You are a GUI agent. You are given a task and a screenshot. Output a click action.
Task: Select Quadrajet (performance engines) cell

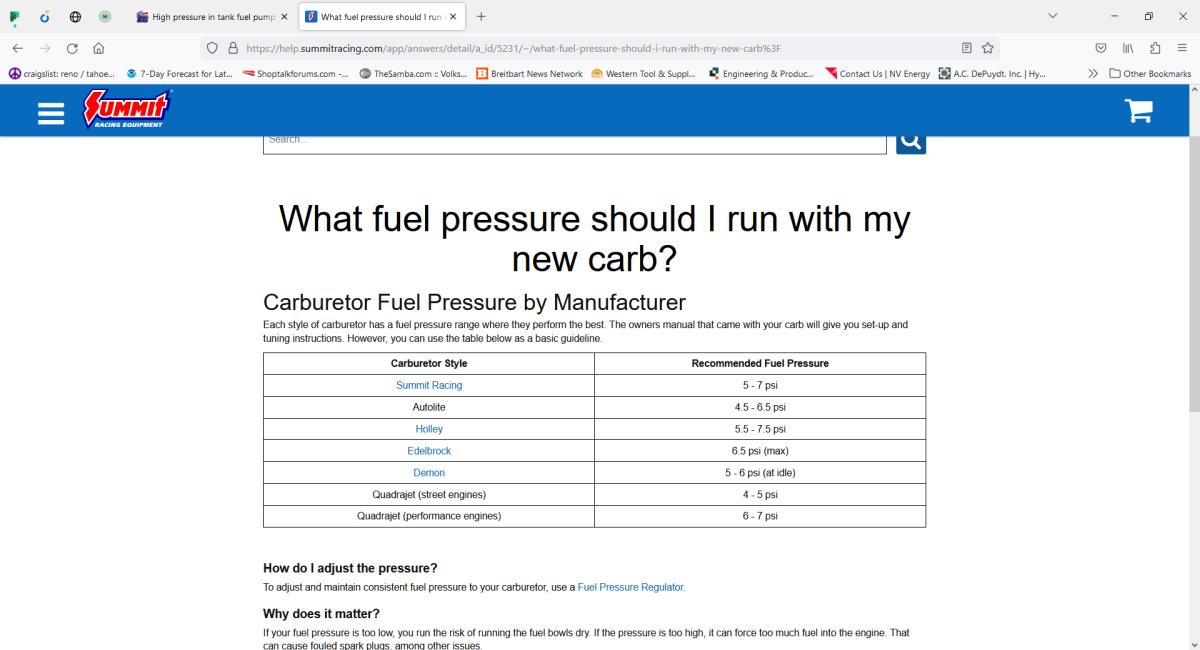(x=429, y=516)
